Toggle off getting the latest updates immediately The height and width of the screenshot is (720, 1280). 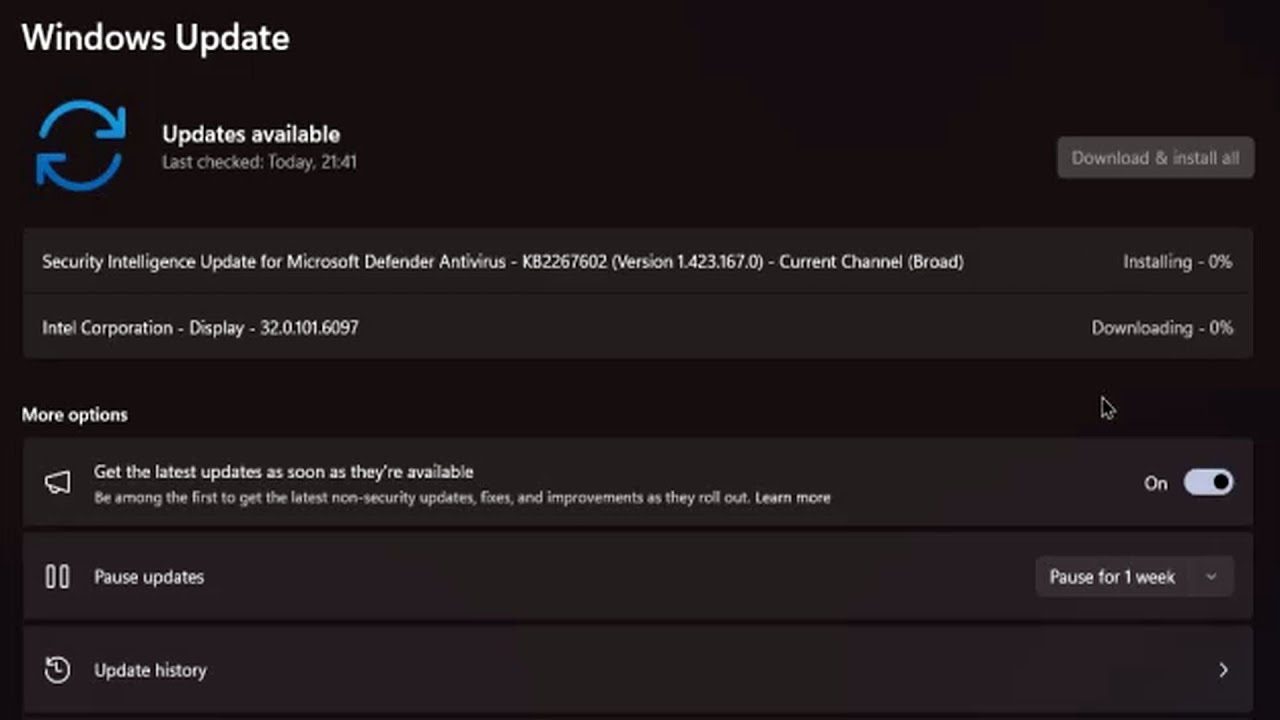(x=1208, y=482)
